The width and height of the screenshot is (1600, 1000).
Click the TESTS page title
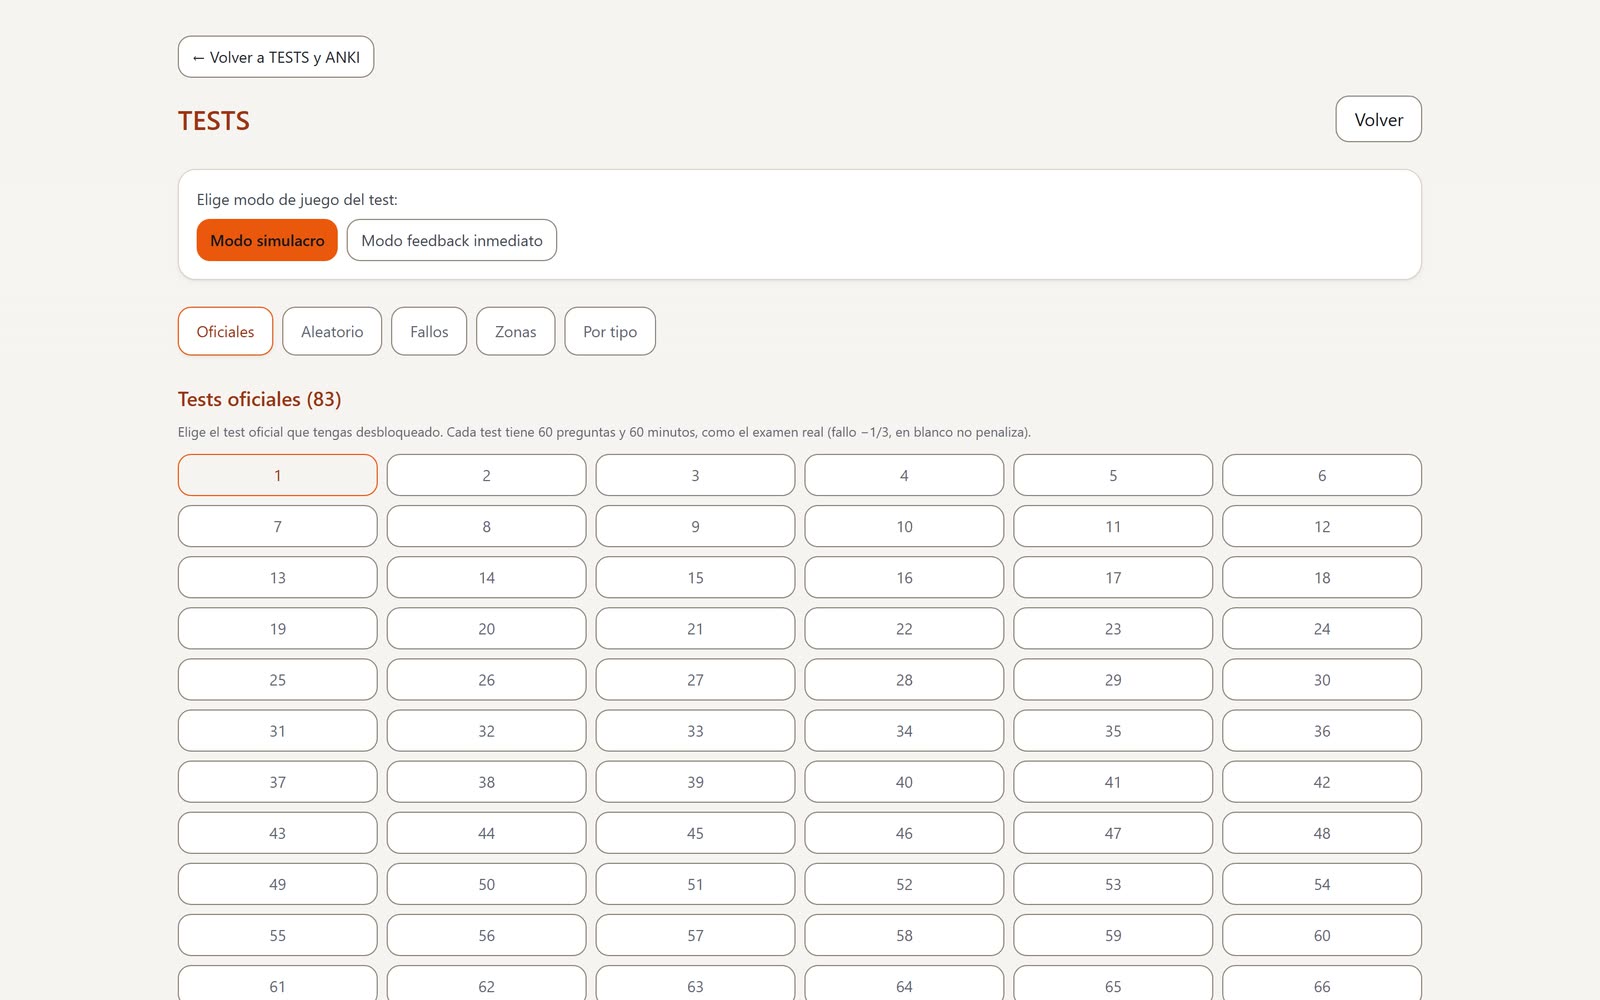tap(214, 121)
